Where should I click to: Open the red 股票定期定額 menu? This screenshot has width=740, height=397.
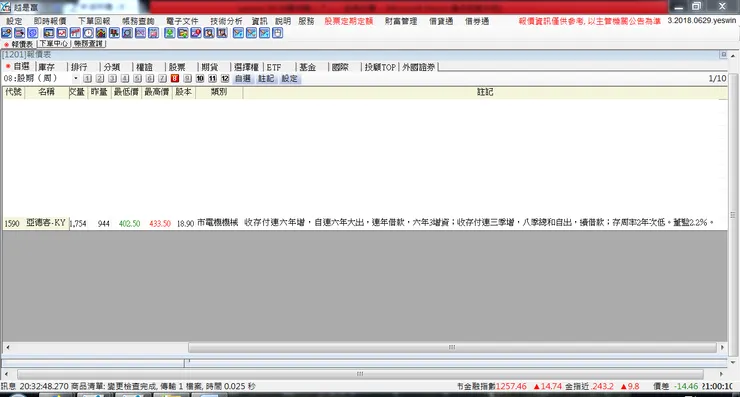[348, 21]
